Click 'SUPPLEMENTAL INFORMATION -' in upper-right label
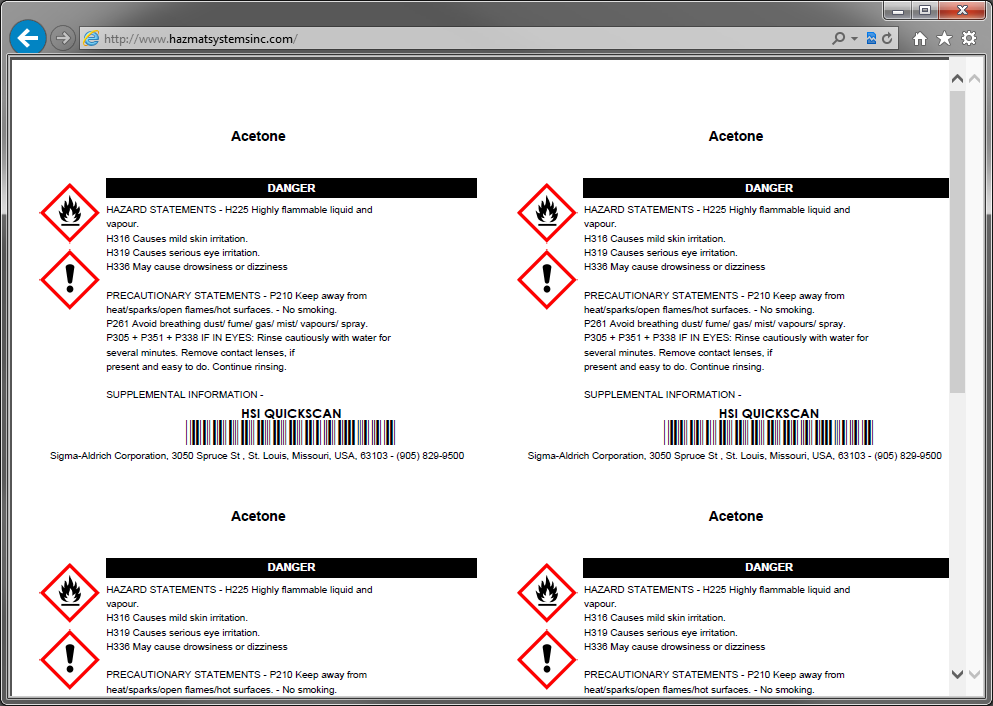The image size is (993, 706). tap(662, 394)
